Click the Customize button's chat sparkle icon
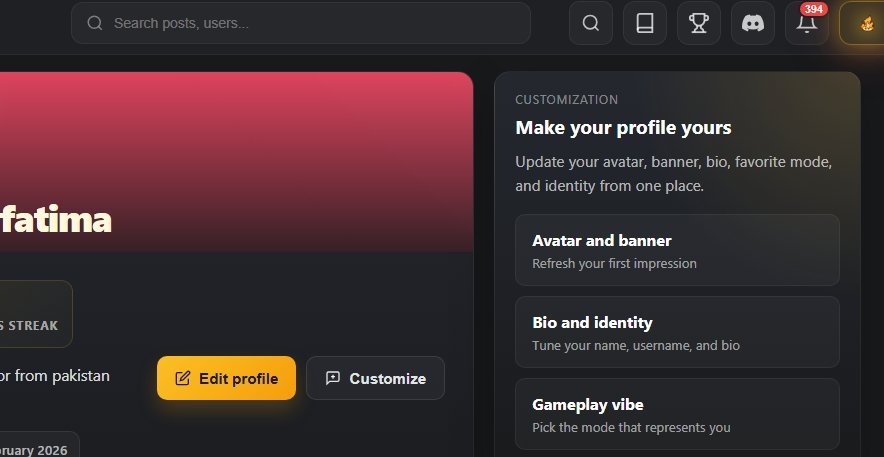 (x=333, y=378)
